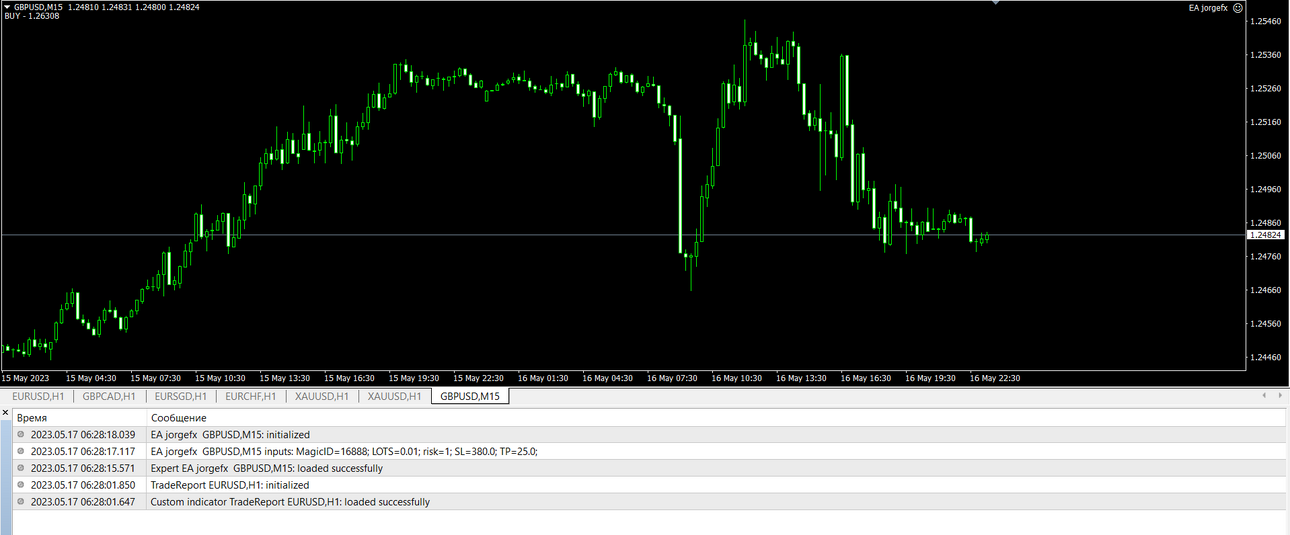Click the info bullet icon of the 06:28:15.571 log row
This screenshot has height=535, width=1290.
click(21, 468)
